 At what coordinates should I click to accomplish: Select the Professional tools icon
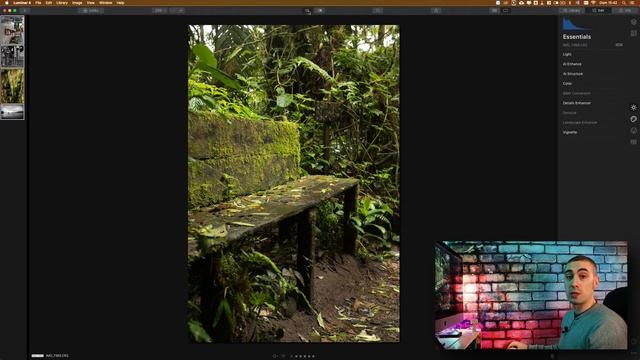(x=633, y=142)
